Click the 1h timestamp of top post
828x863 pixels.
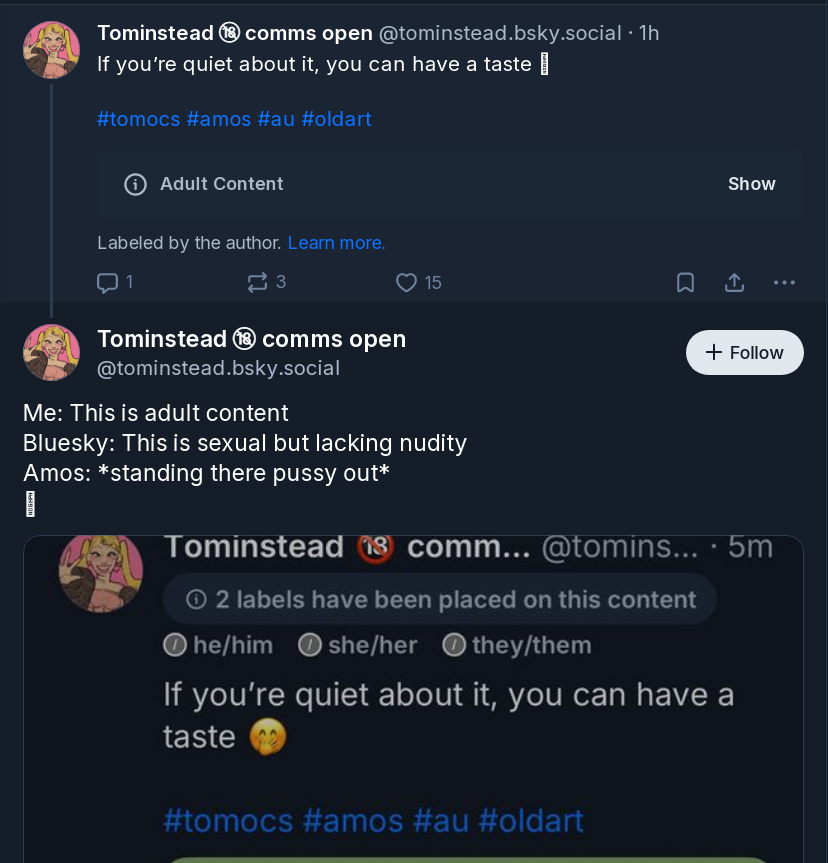649,33
